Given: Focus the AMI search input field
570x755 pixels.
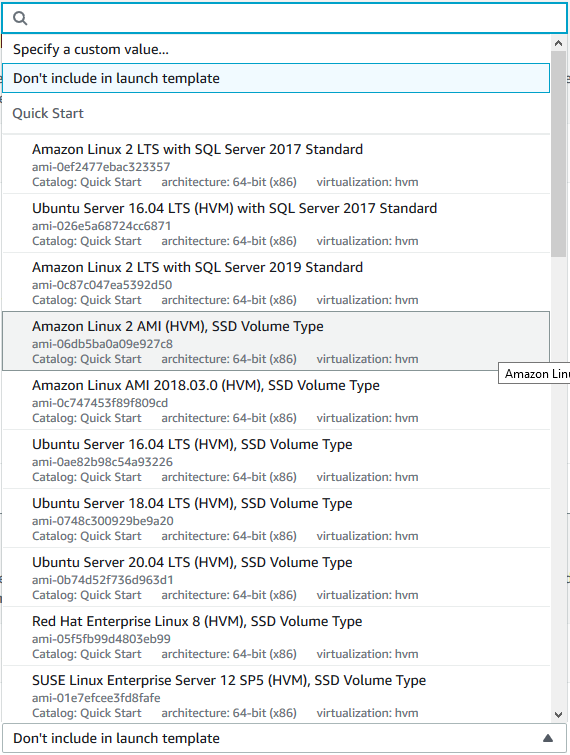Looking at the screenshot, I should [285, 18].
